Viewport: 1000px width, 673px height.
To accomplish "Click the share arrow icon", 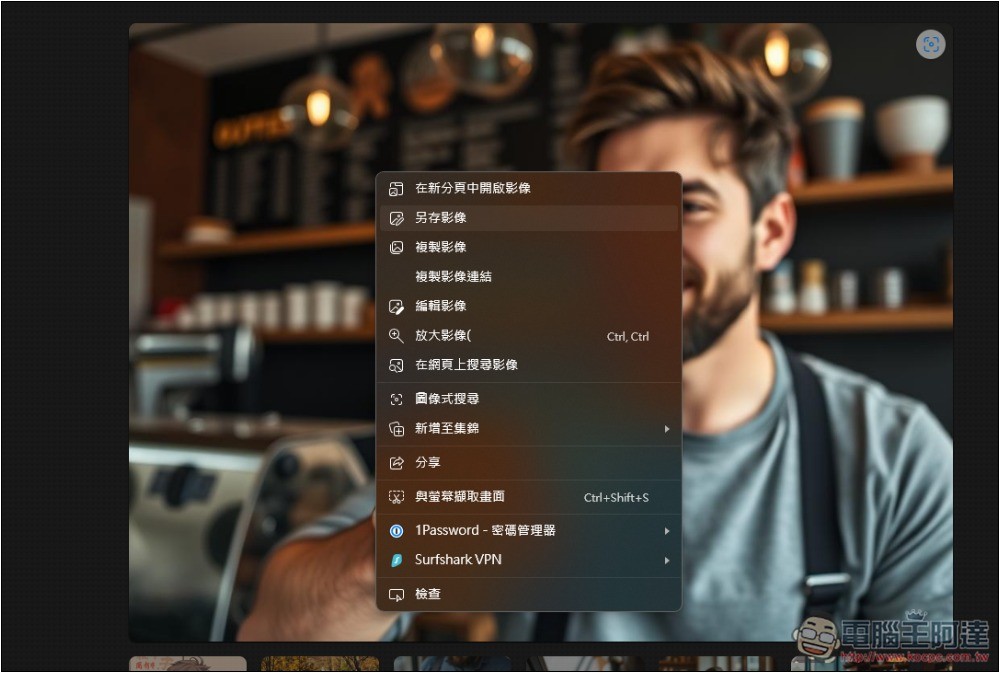I will (396, 463).
